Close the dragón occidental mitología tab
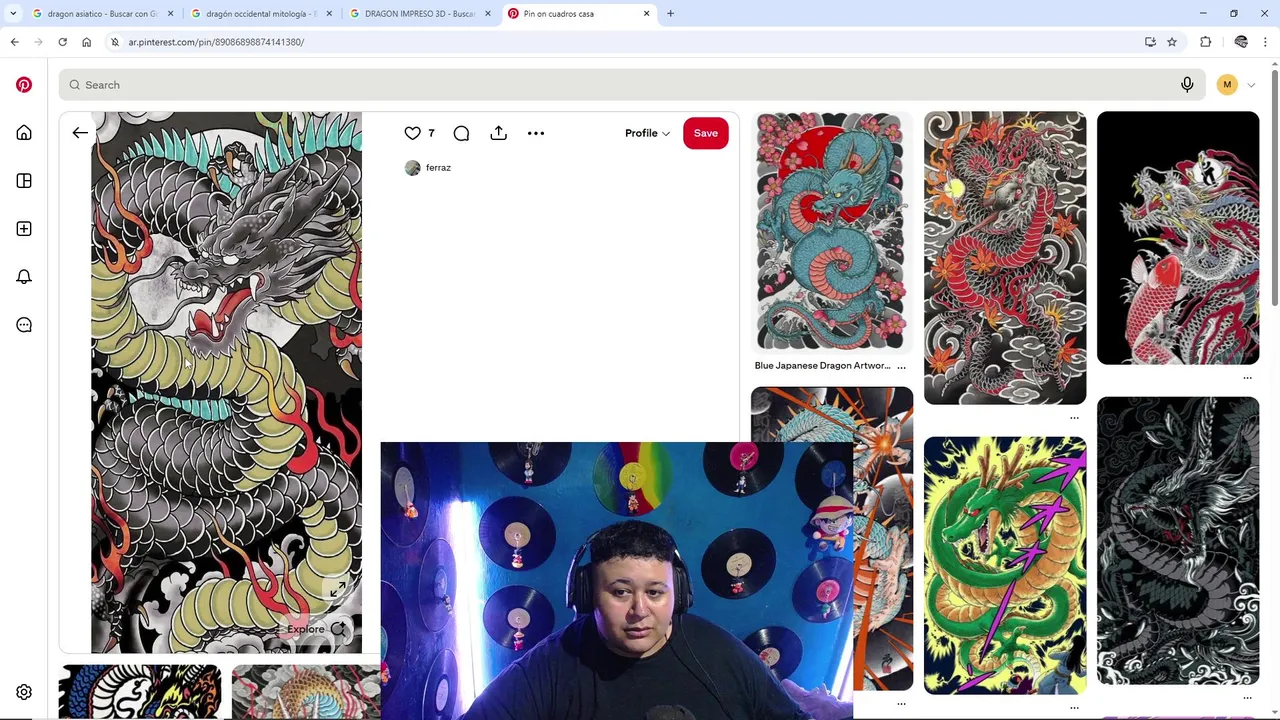This screenshot has height=720, width=1280. [329, 14]
